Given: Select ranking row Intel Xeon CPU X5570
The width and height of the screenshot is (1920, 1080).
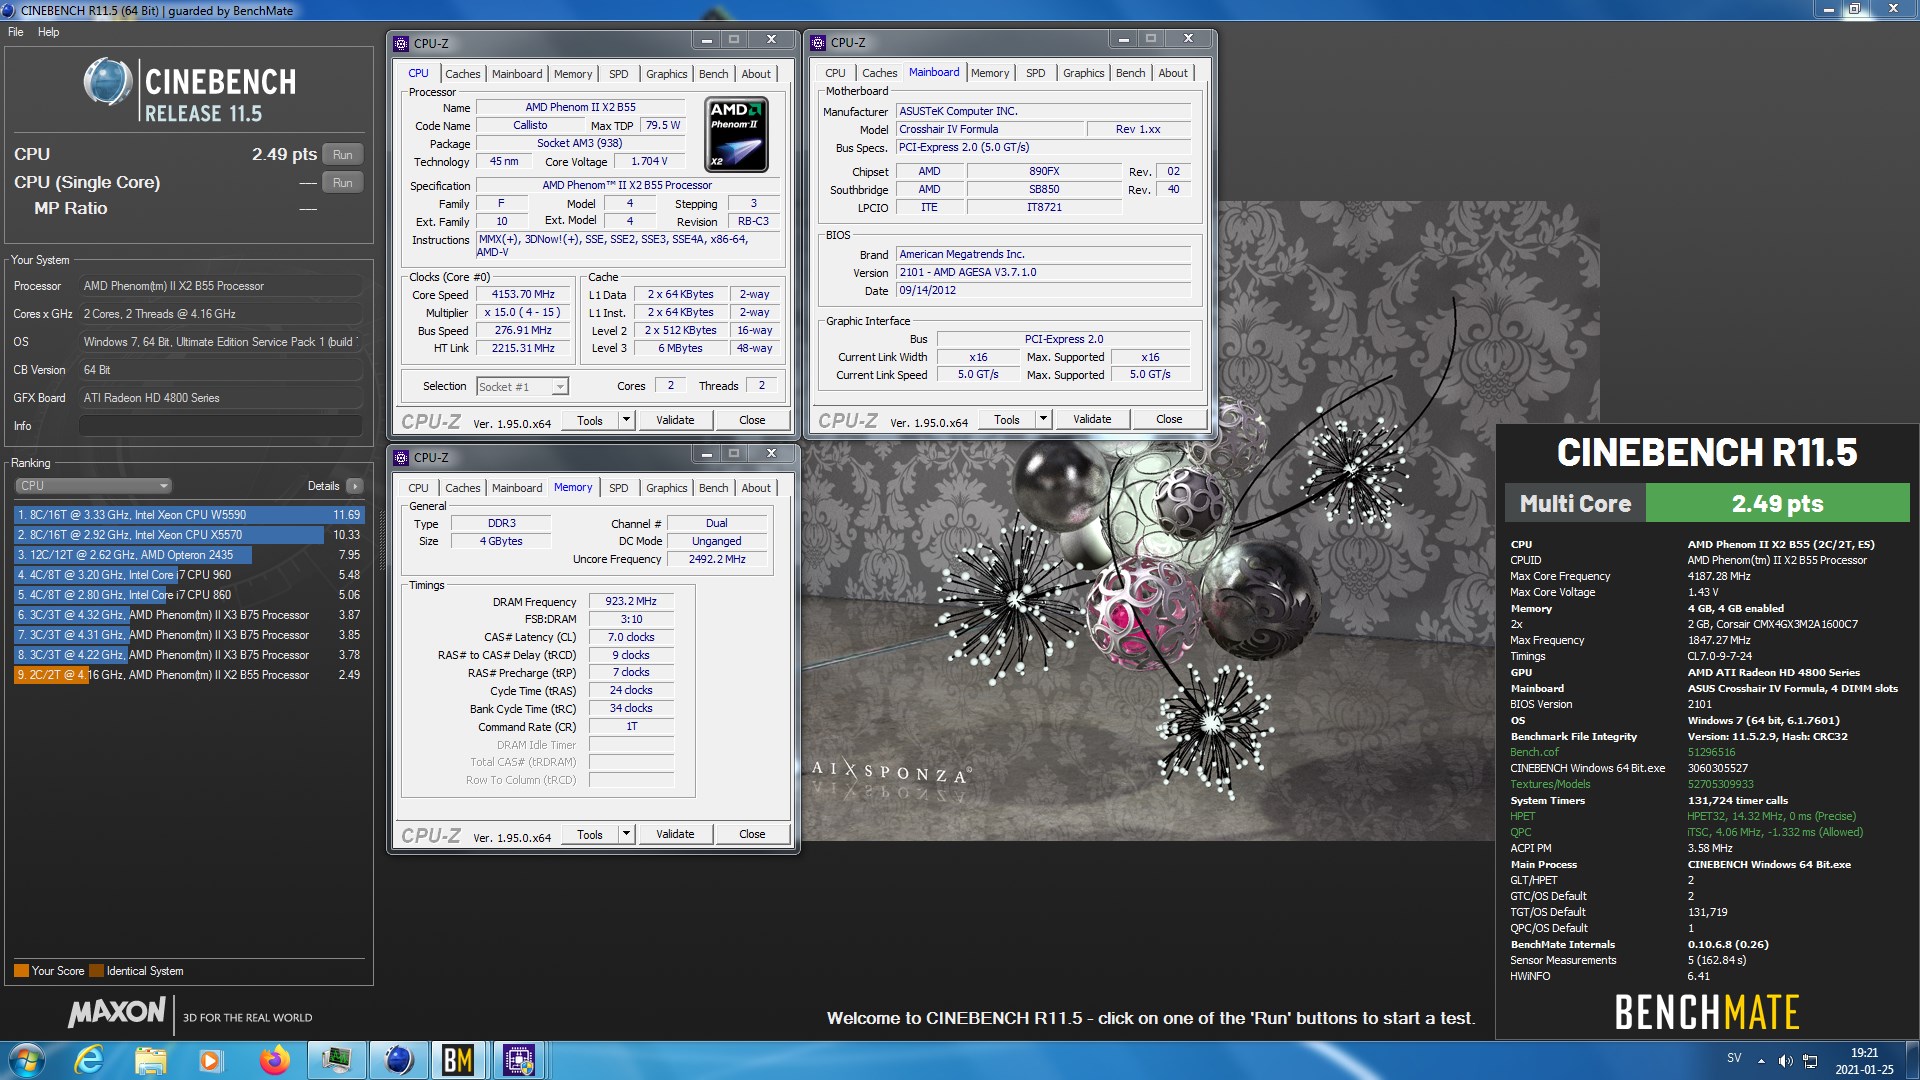Looking at the screenshot, I should [x=189, y=535].
